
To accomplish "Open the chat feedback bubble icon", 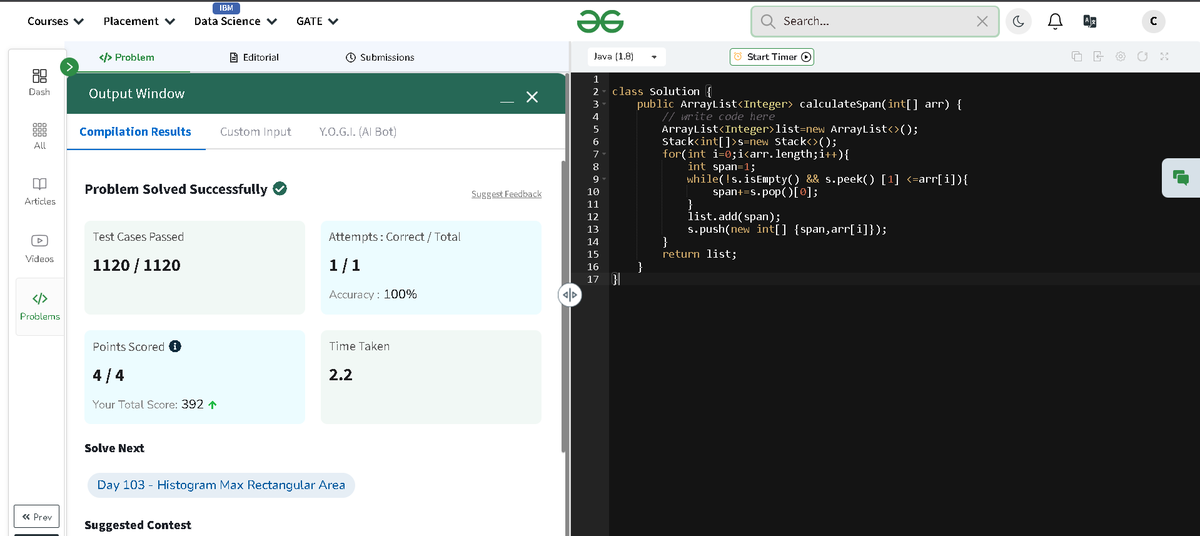I will point(1180,178).
